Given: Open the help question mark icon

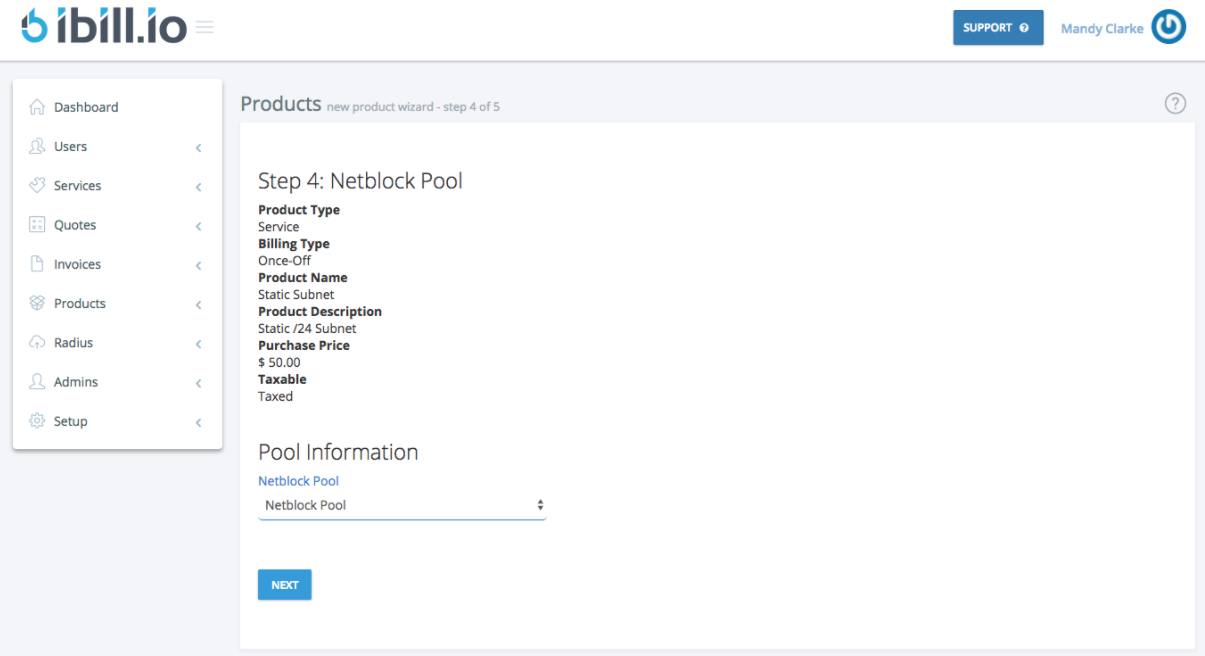Looking at the screenshot, I should pyautogui.click(x=1175, y=103).
